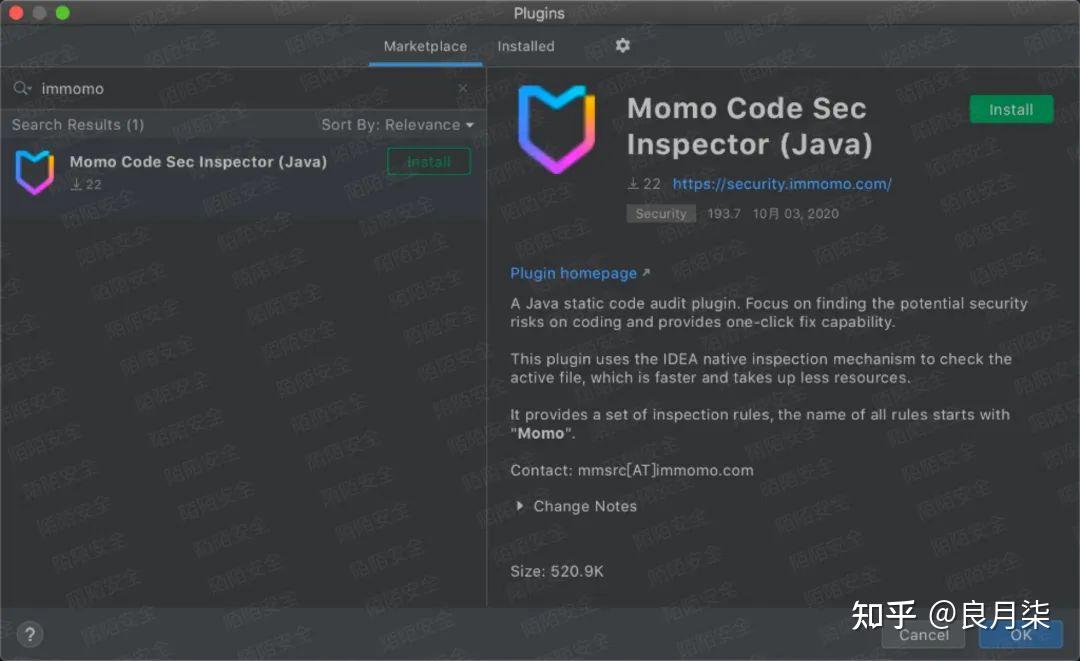Viewport: 1080px width, 661px height.
Task: Focus the plugin search field containing immomo
Action: click(x=241, y=88)
